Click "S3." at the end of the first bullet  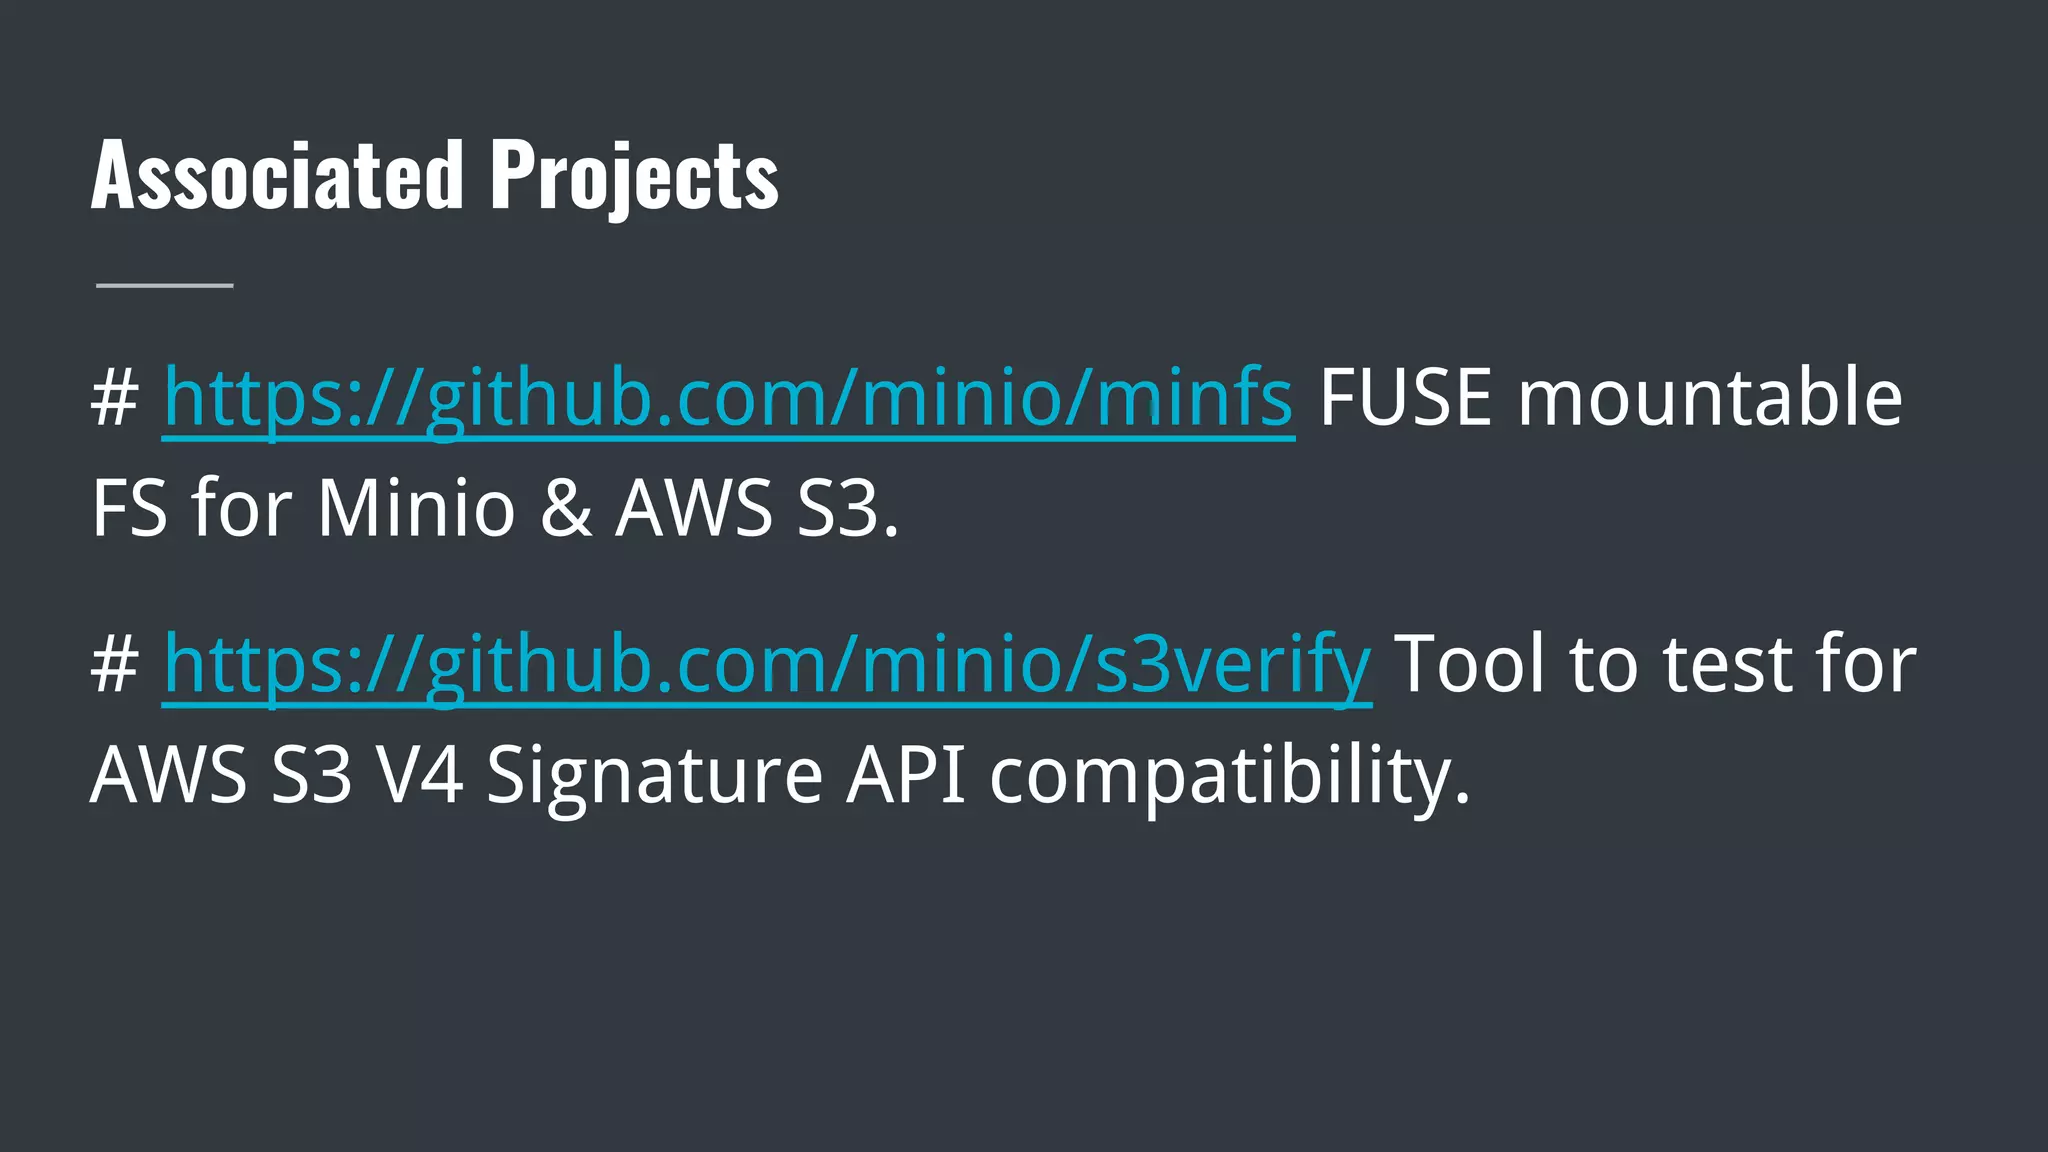coord(848,508)
